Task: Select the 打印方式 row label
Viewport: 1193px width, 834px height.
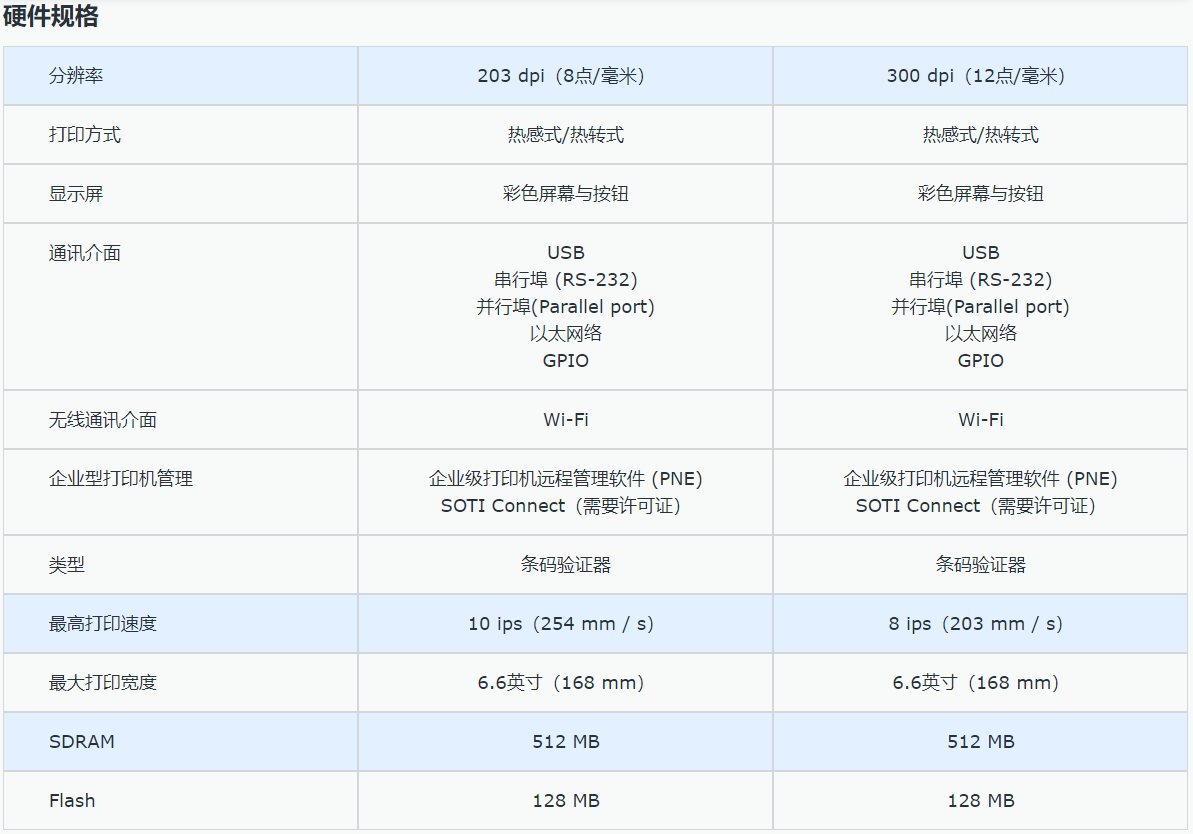Action: pyautogui.click(x=84, y=135)
